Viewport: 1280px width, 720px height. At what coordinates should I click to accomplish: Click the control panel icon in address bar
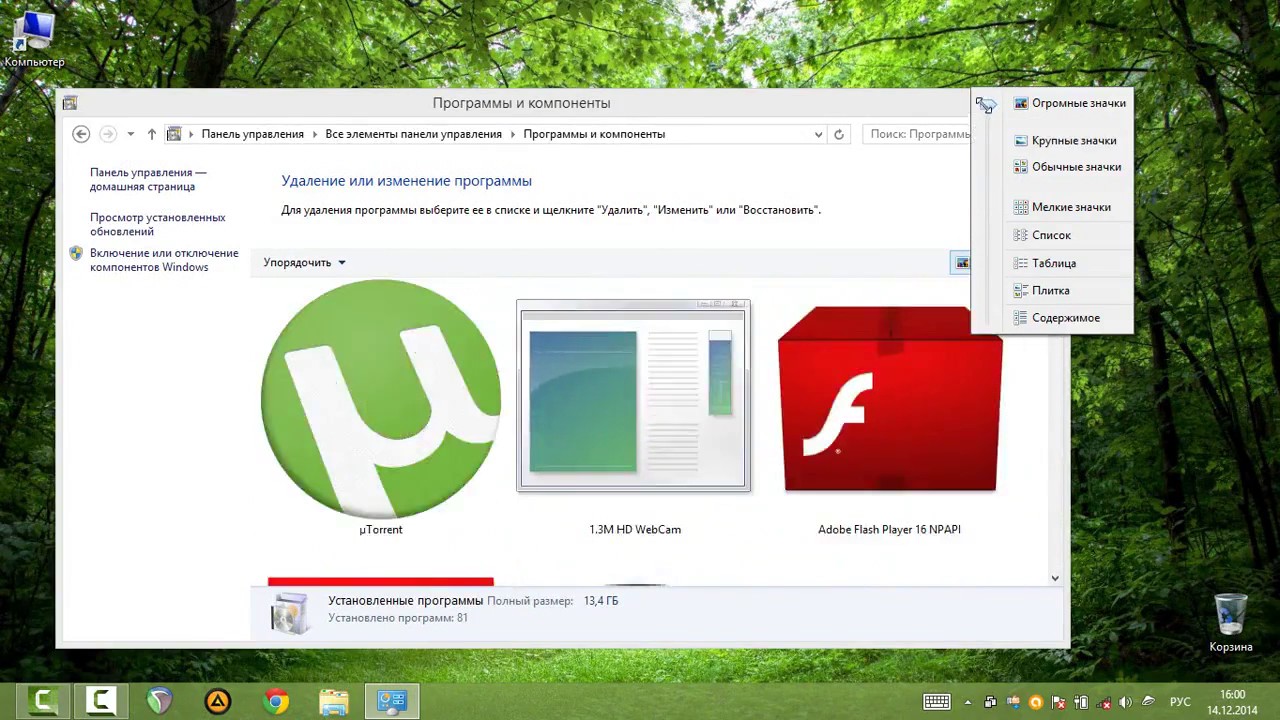pyautogui.click(x=174, y=134)
